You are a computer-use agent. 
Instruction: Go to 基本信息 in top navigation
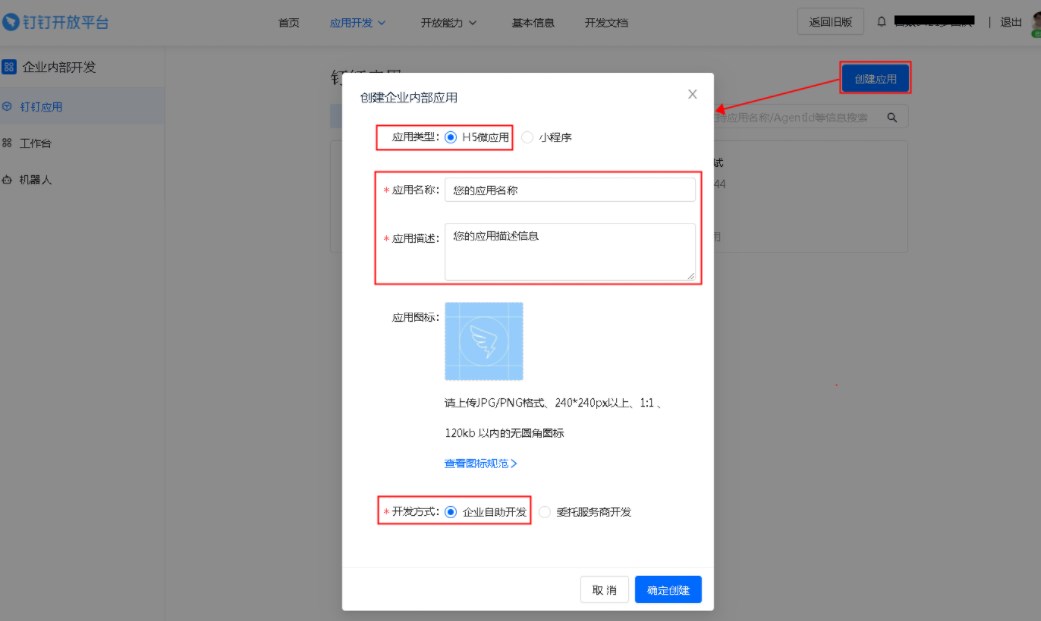[533, 22]
